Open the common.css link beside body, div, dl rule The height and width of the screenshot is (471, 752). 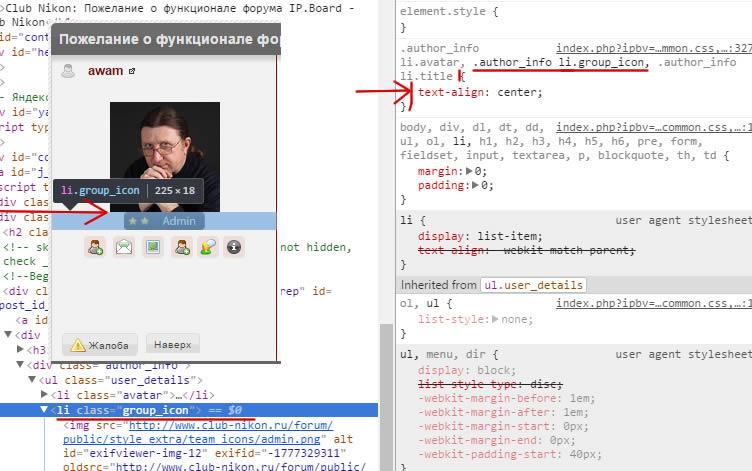point(654,127)
